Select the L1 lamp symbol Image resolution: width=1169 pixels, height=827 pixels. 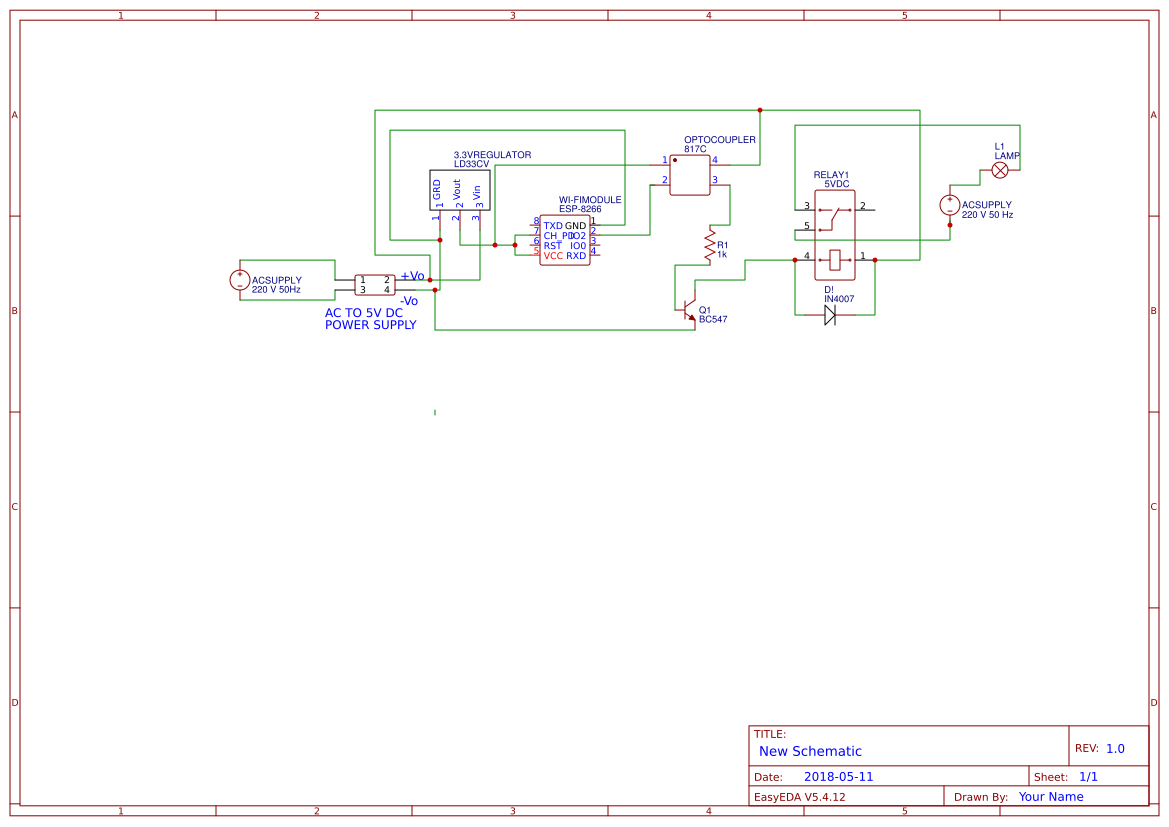point(999,170)
